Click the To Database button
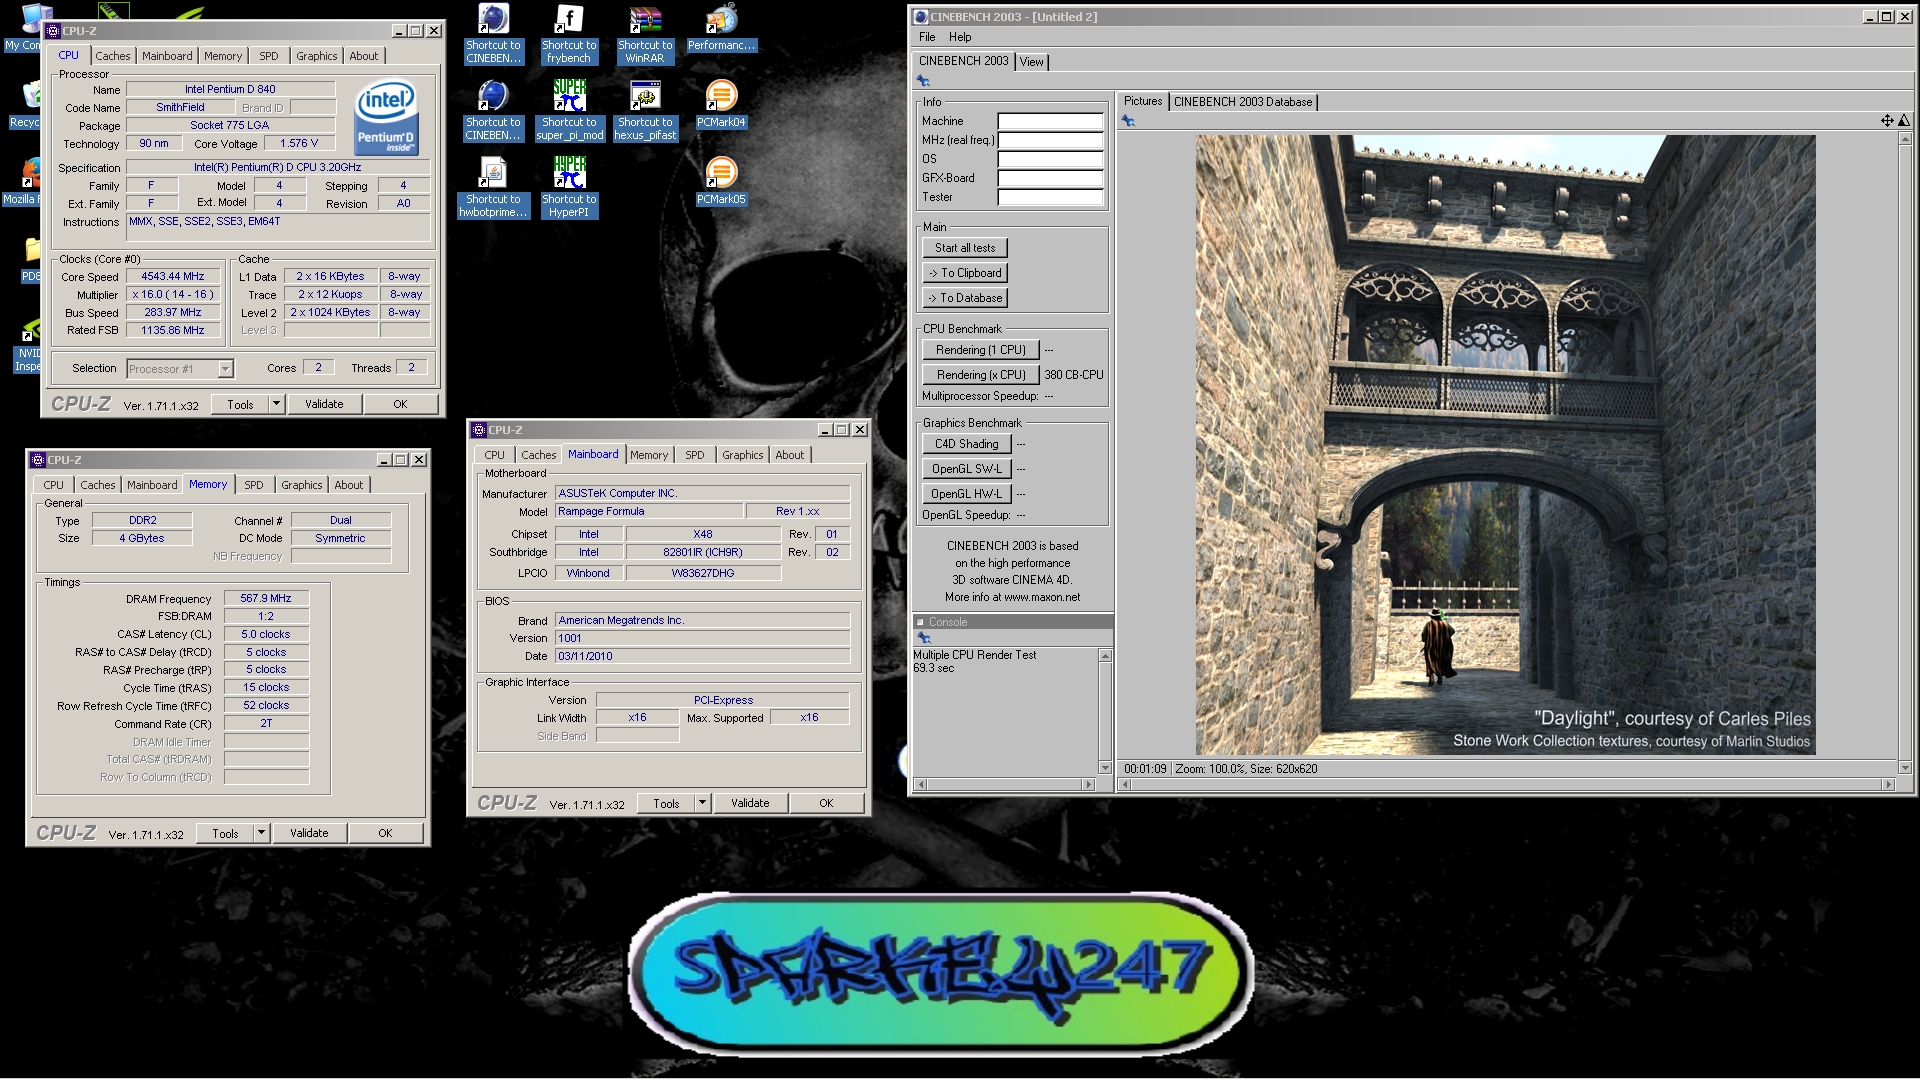Screen dimensions: 1920x1080 coord(965,298)
